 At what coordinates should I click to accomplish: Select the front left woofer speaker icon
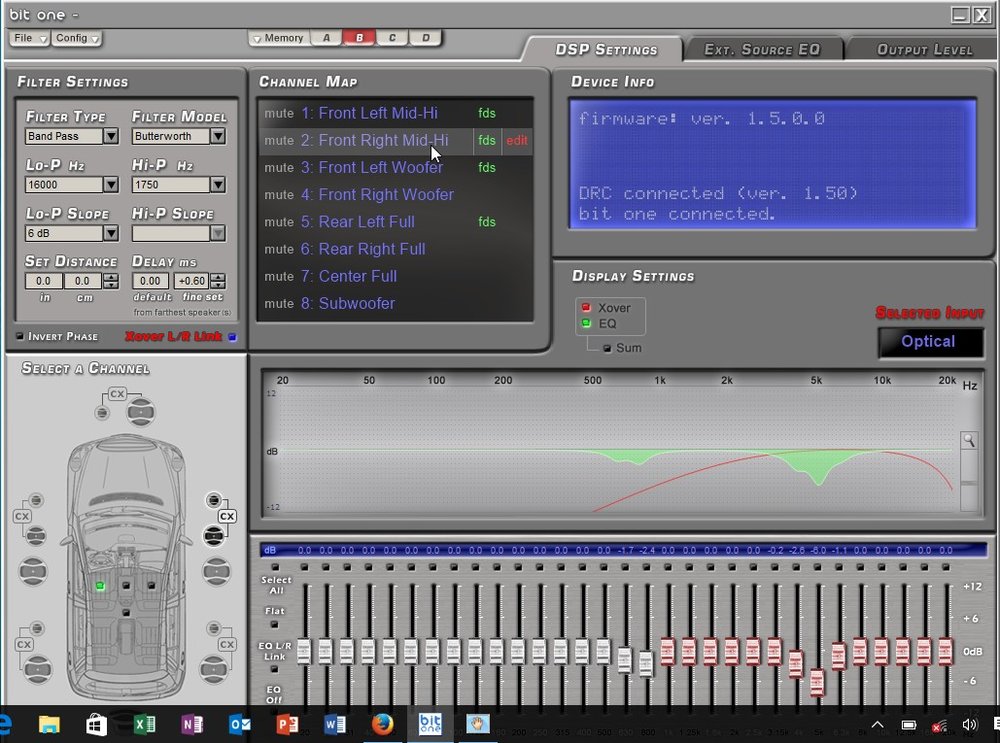point(33,571)
